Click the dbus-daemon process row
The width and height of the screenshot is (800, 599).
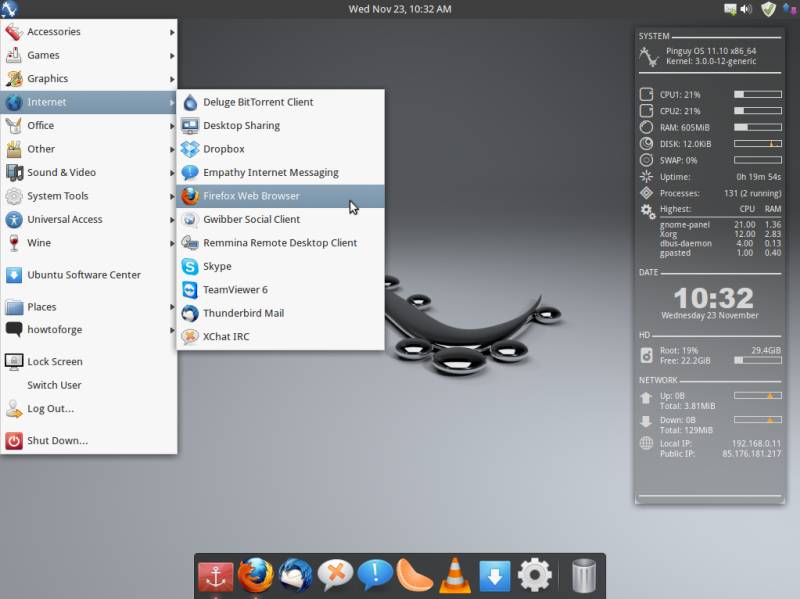tap(720, 243)
